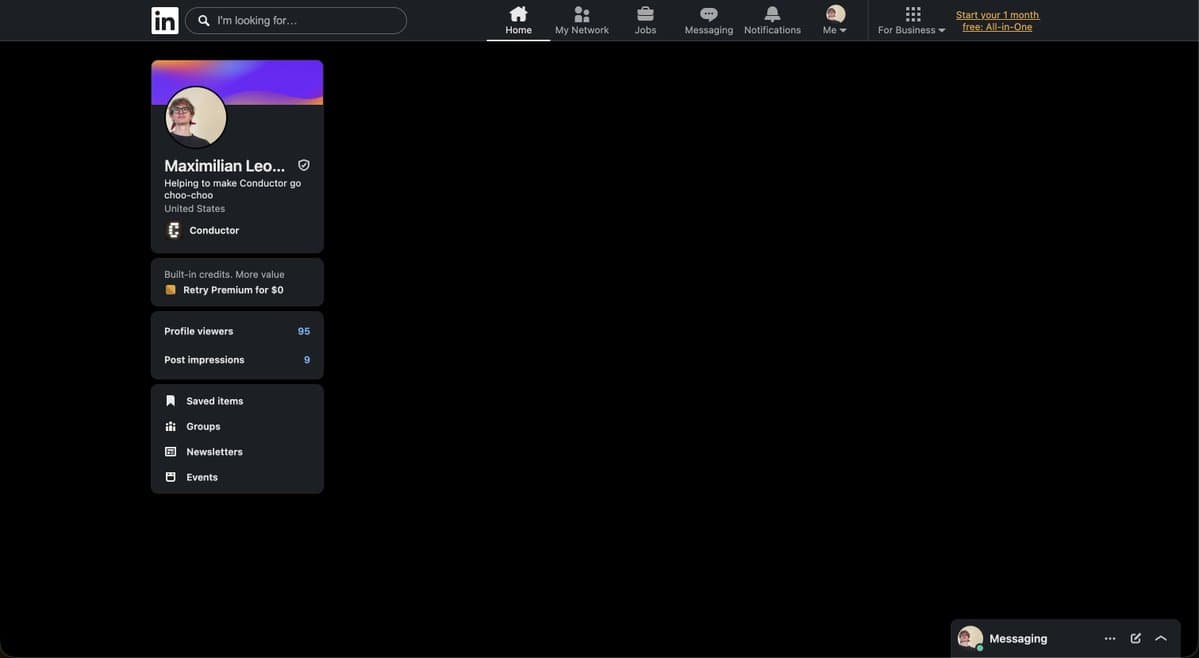This screenshot has width=1199, height=658.
Task: Click the Groups people icon
Action: tap(171, 426)
